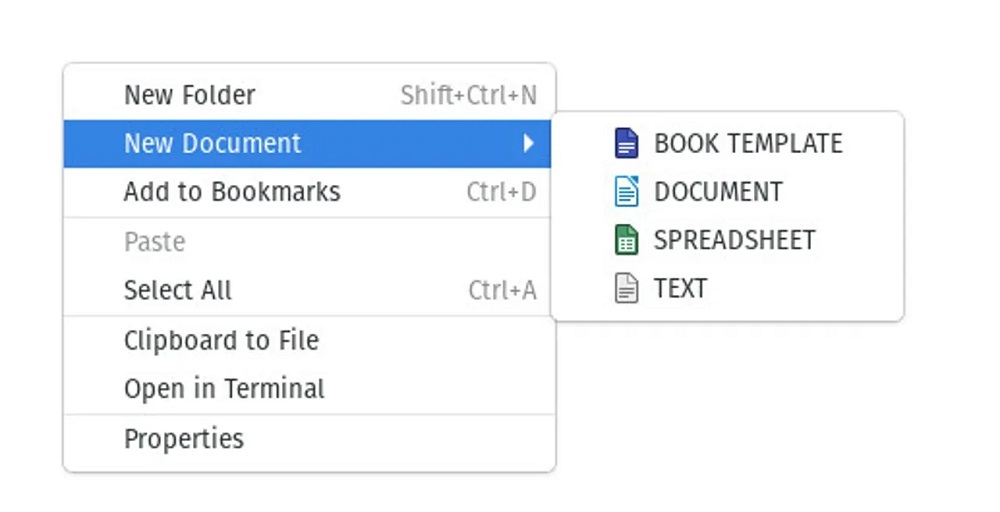Choose Select All in the menu
The image size is (1000, 512).
(x=178, y=291)
